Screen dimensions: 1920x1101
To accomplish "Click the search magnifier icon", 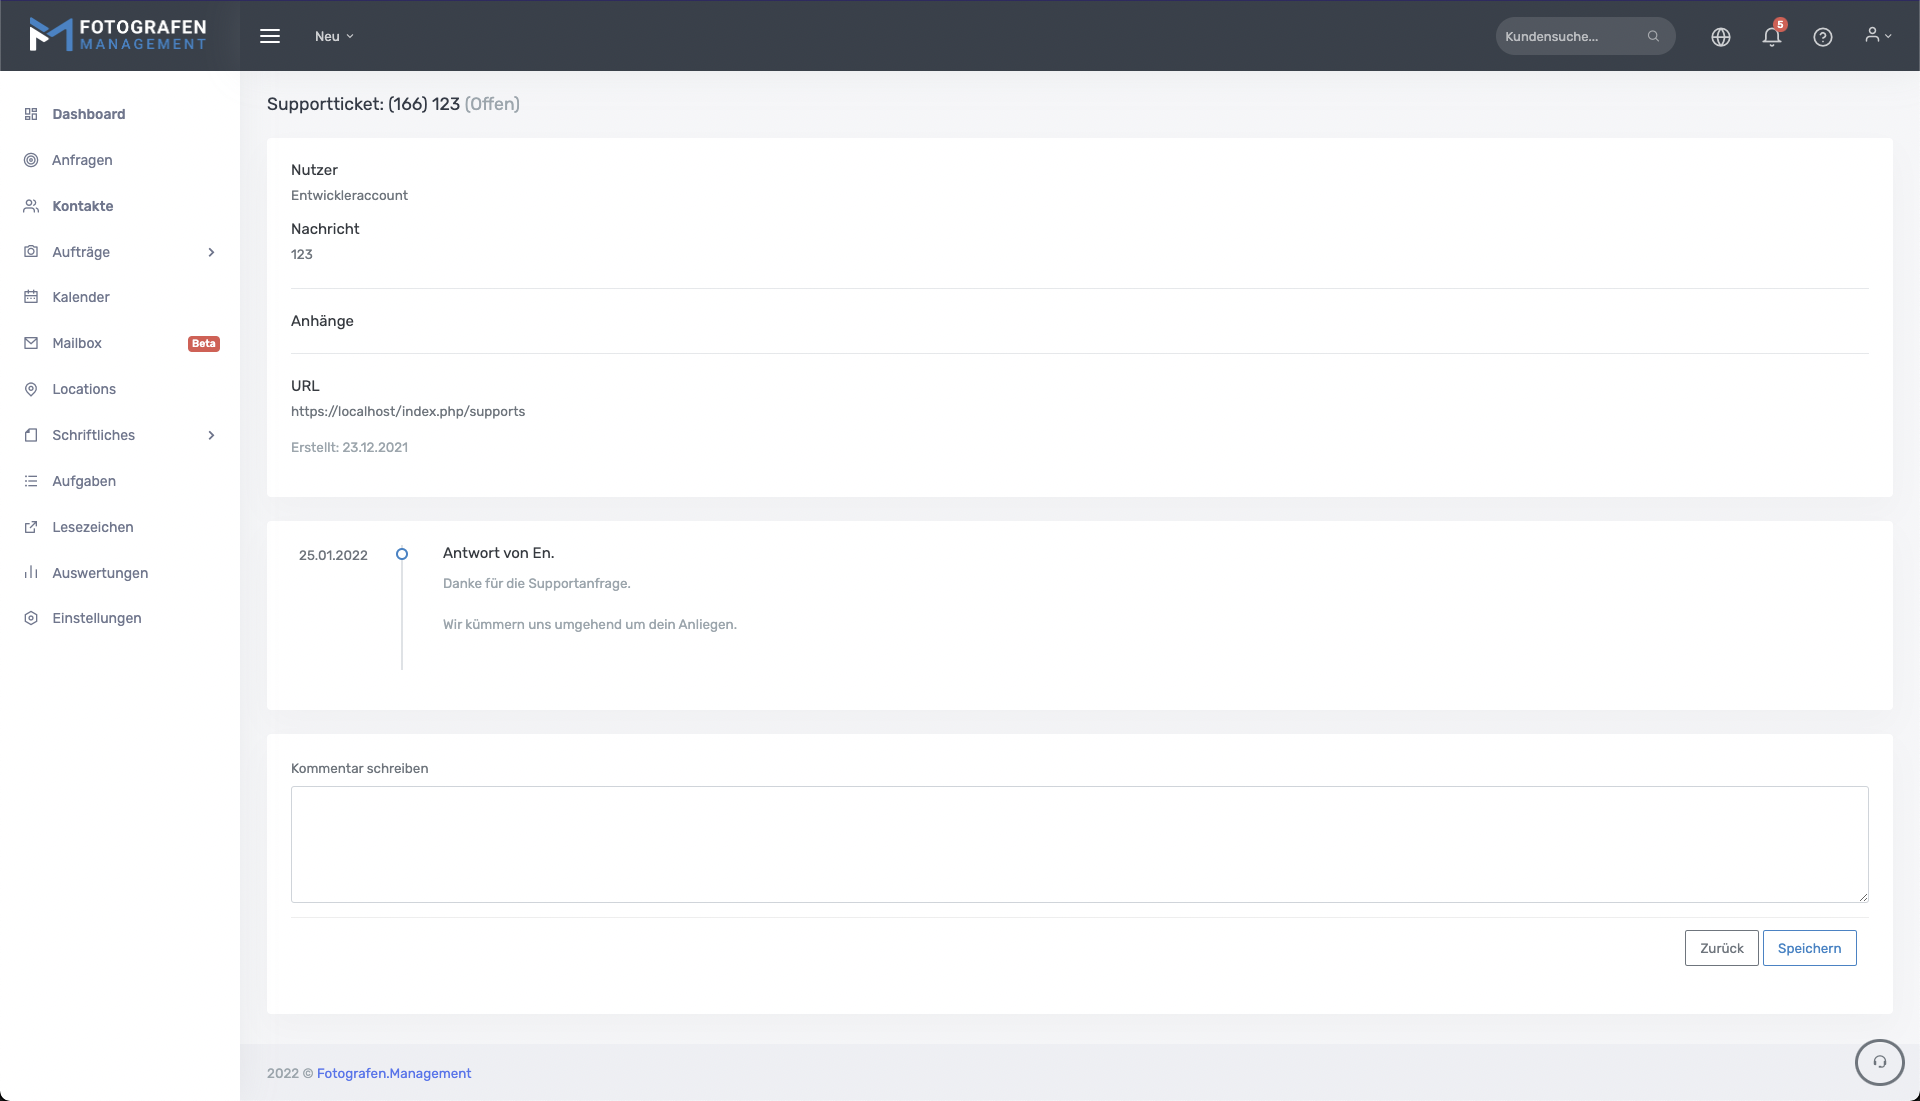I will pyautogui.click(x=1653, y=36).
